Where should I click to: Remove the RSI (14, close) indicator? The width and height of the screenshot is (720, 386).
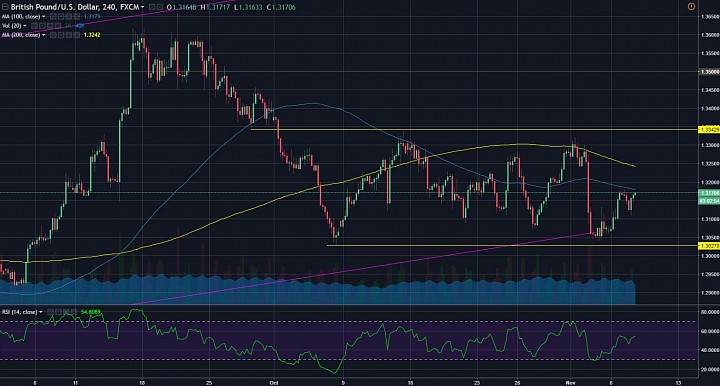tap(73, 312)
